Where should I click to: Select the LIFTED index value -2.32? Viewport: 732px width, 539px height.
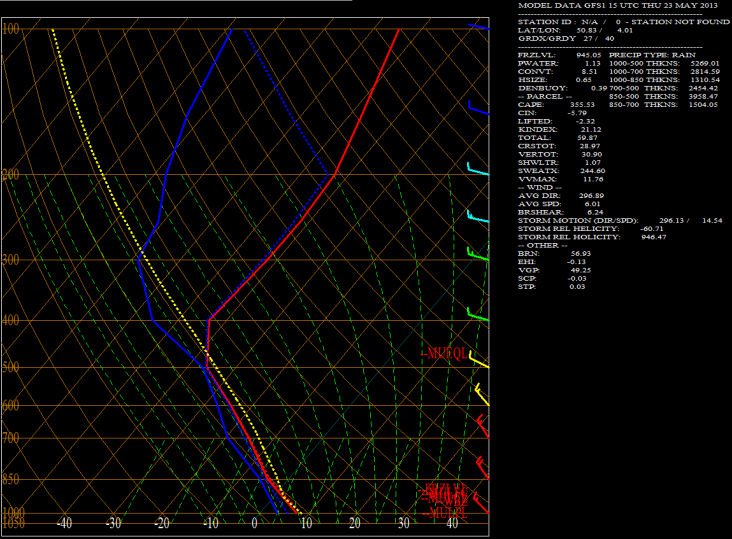(585, 121)
